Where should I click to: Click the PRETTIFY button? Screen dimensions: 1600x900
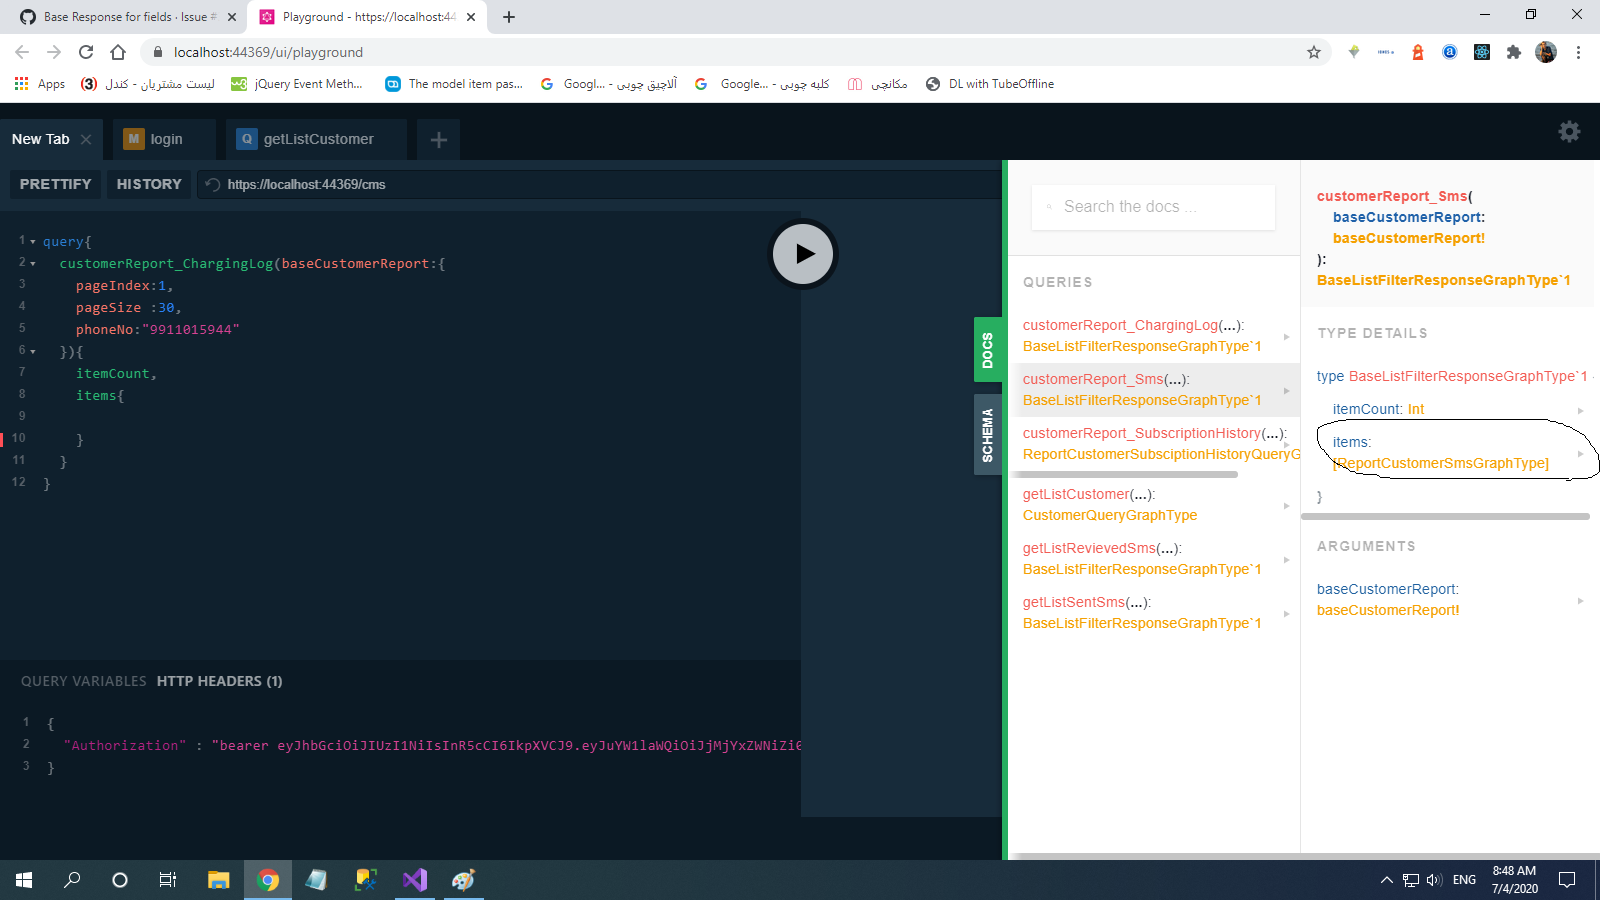click(x=55, y=184)
